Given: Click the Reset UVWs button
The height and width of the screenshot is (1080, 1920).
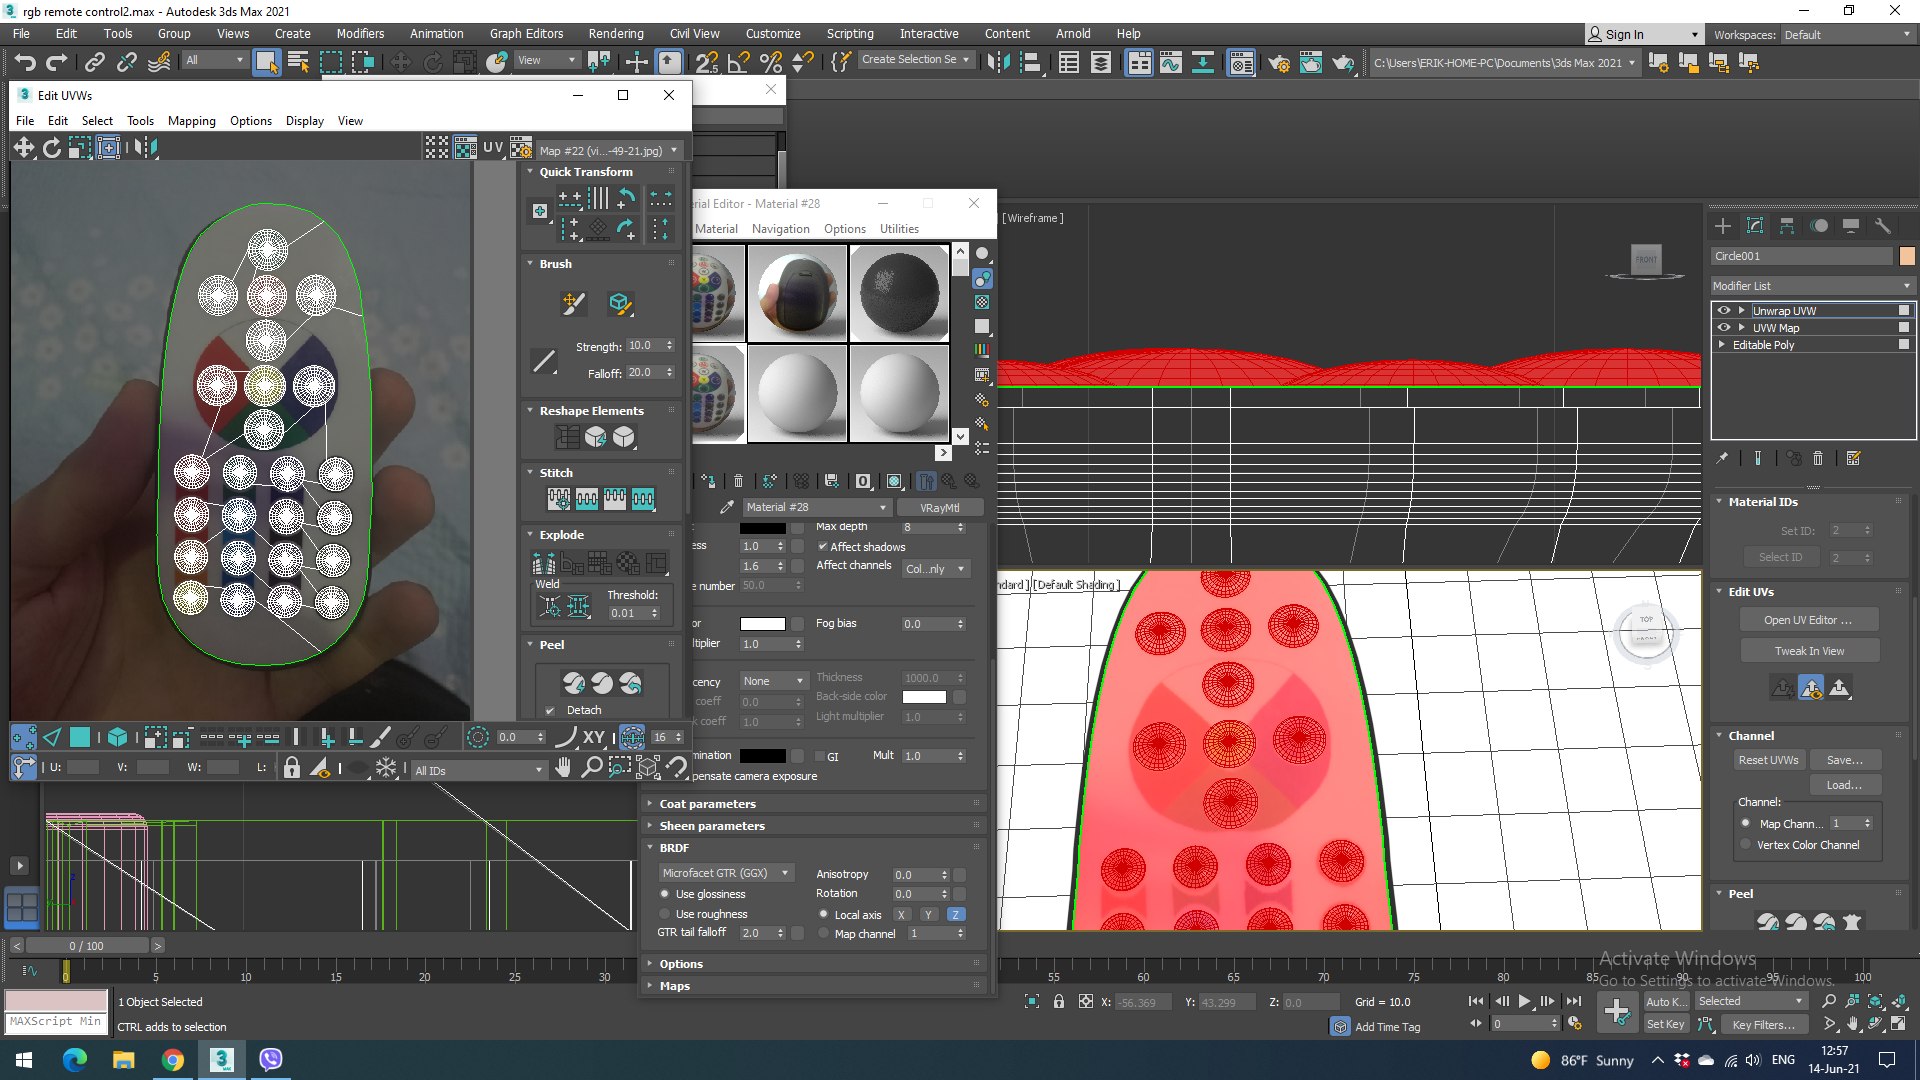Looking at the screenshot, I should pos(1767,760).
